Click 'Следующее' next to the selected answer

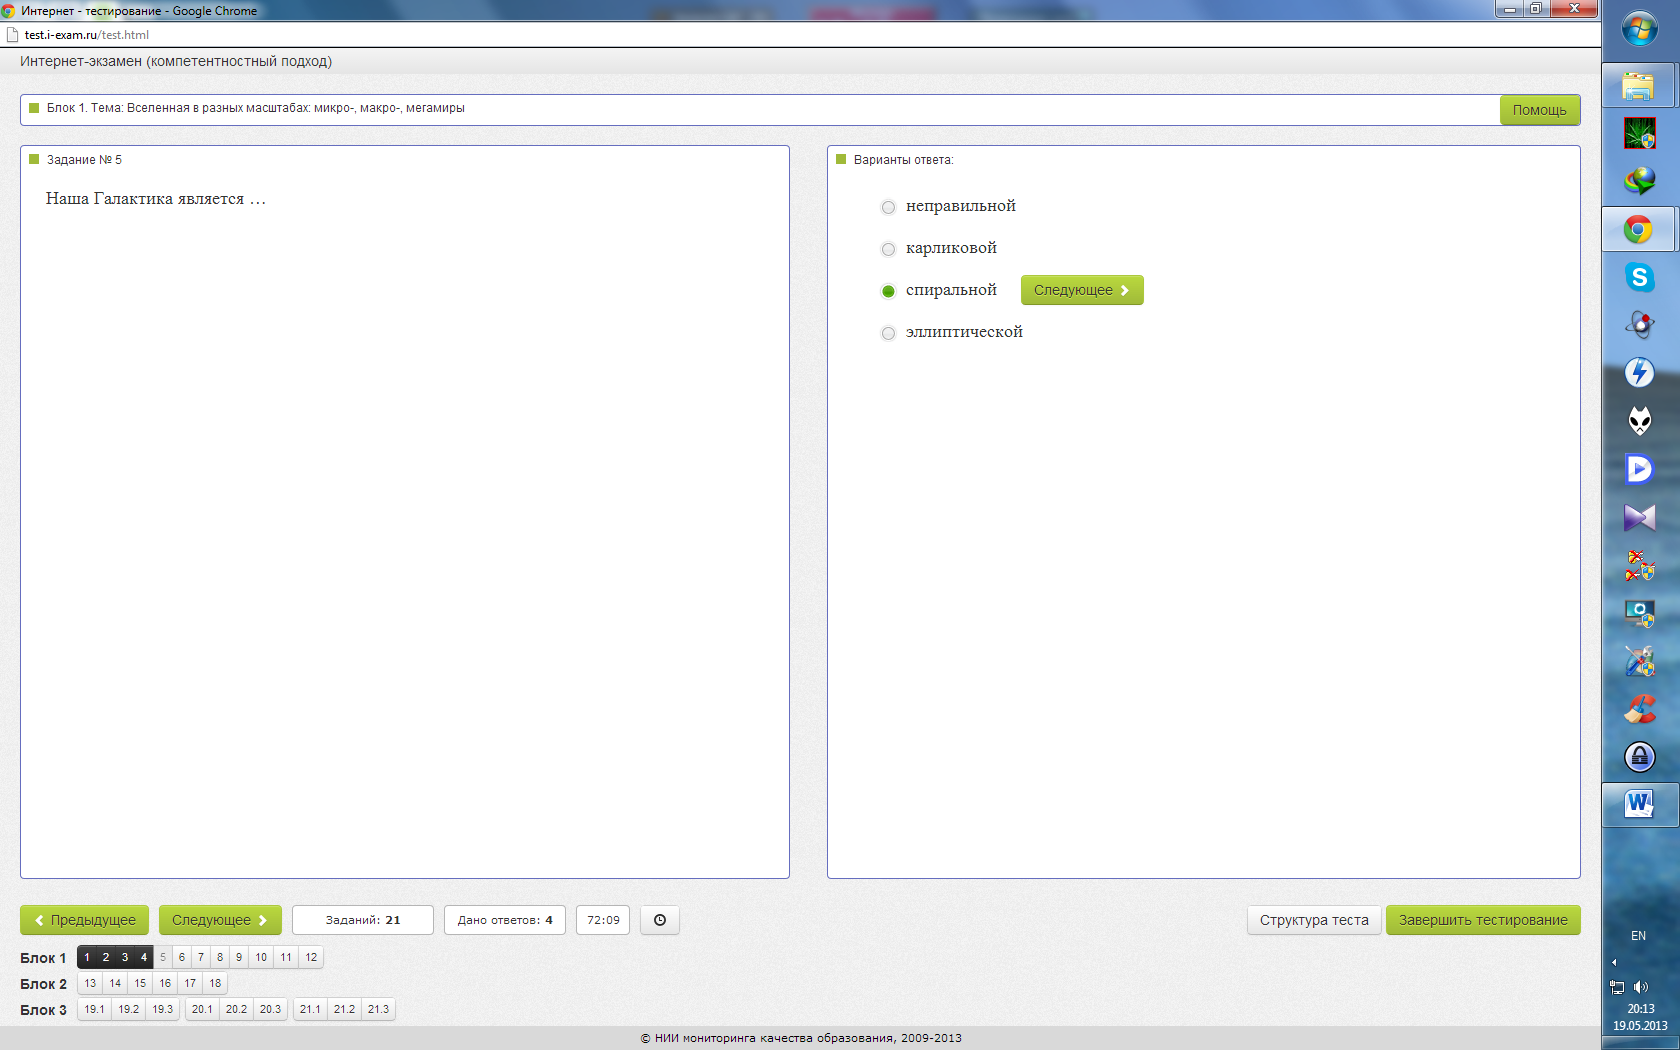coord(1082,290)
